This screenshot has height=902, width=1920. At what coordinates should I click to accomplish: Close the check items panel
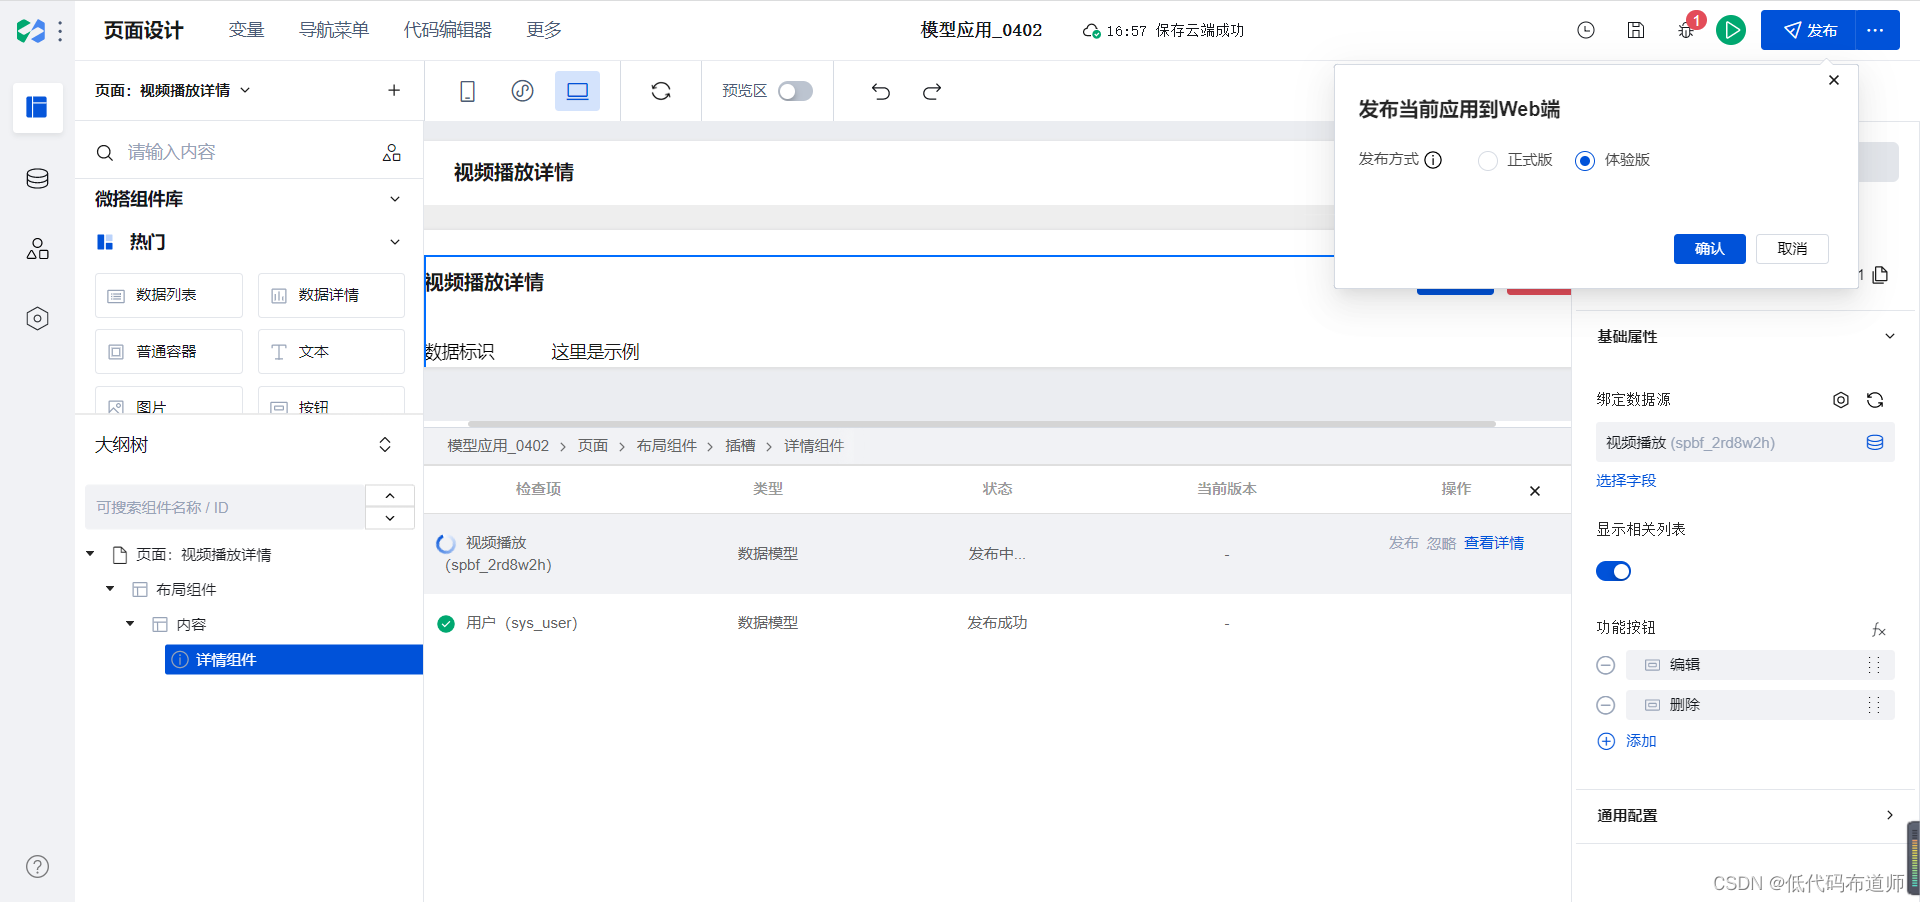pyautogui.click(x=1535, y=491)
